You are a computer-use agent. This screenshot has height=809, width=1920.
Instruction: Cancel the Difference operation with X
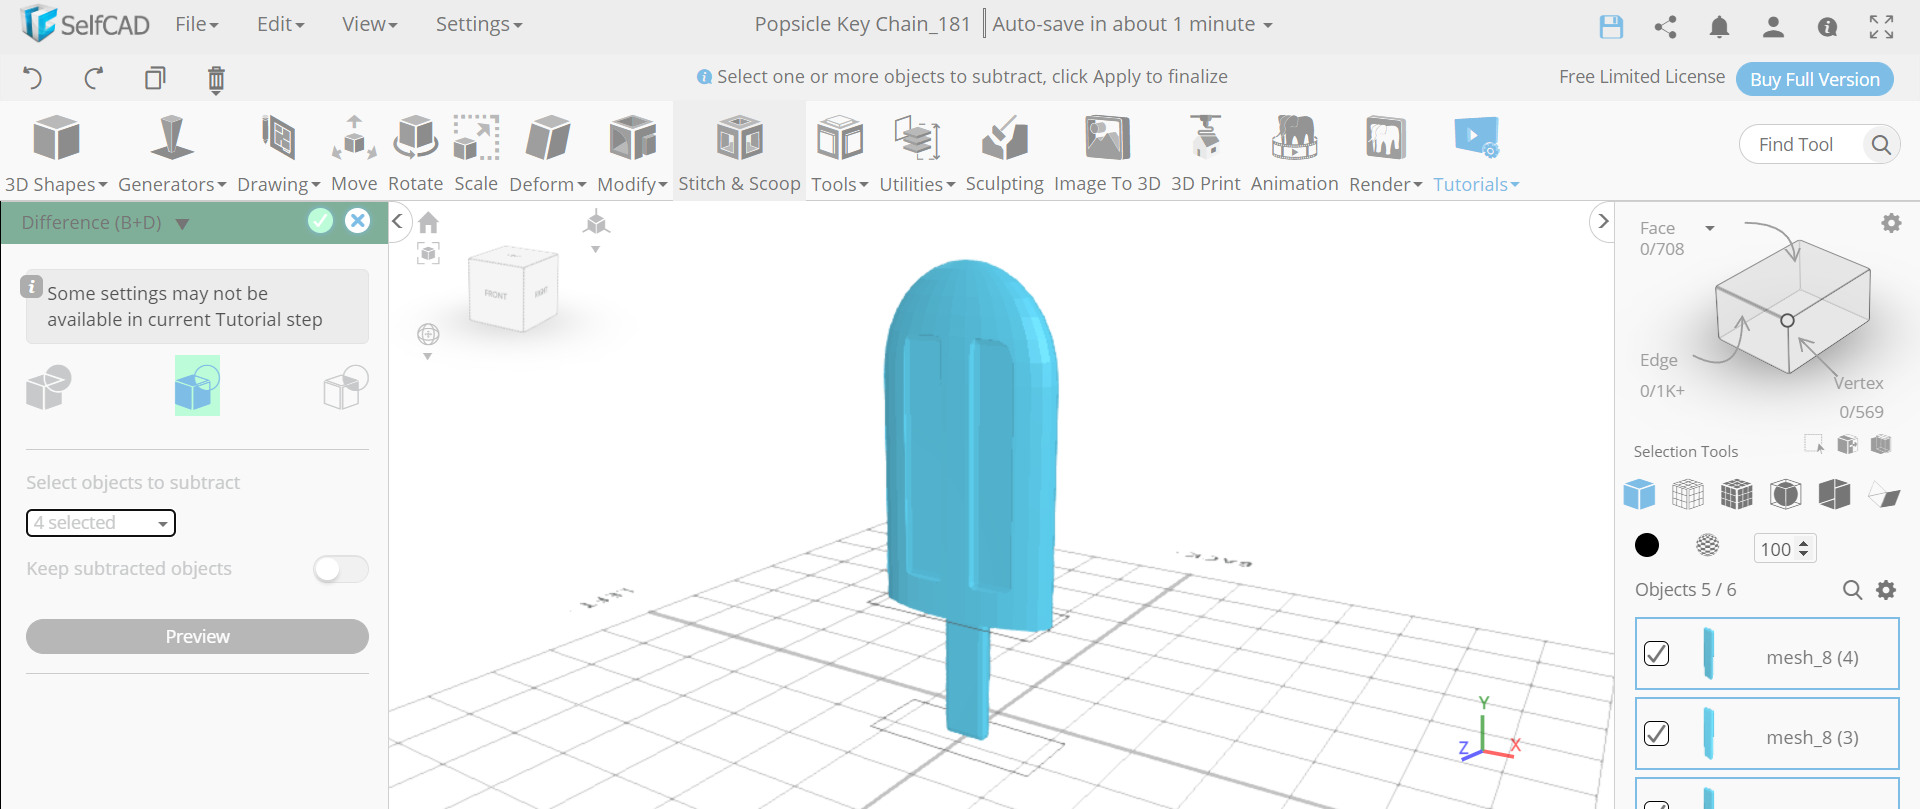(357, 221)
